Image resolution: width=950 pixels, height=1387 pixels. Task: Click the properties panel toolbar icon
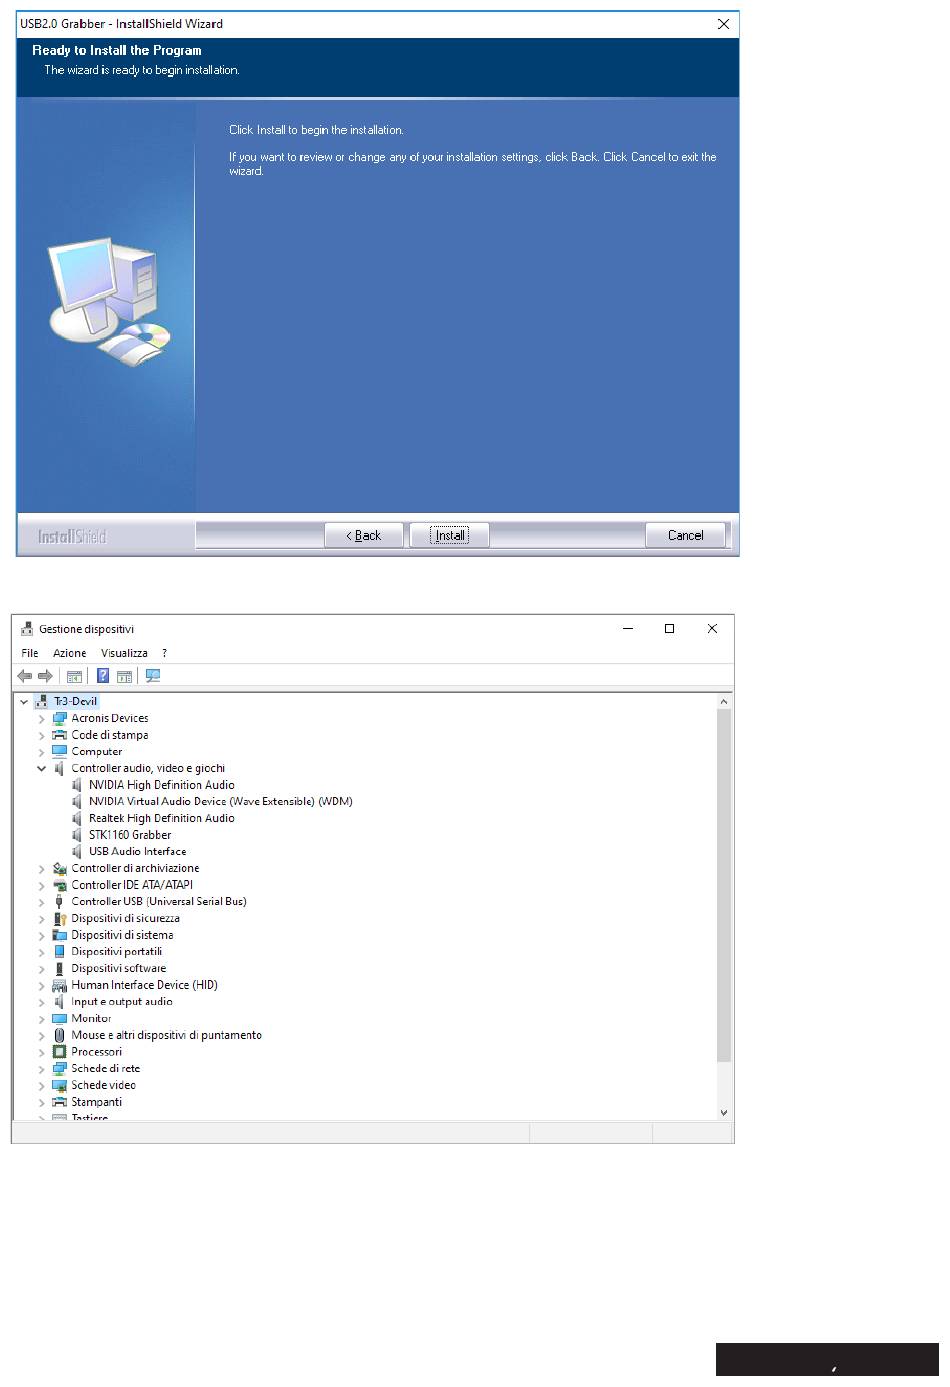click(x=124, y=676)
